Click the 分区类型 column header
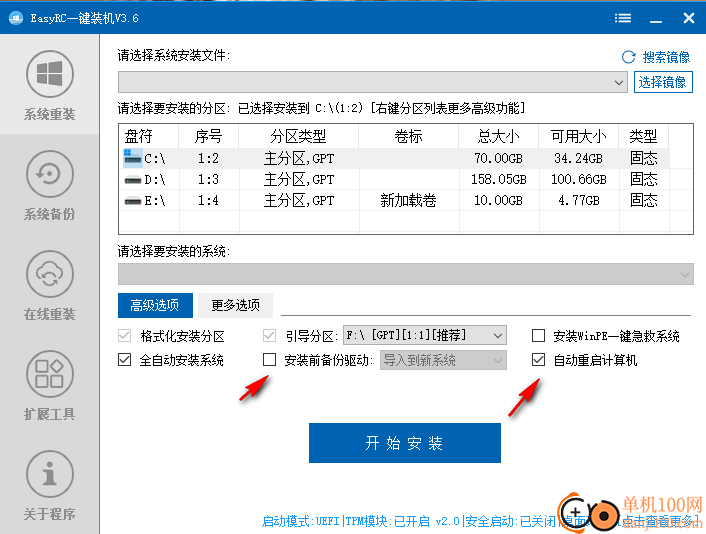The width and height of the screenshot is (706, 534). (x=299, y=136)
